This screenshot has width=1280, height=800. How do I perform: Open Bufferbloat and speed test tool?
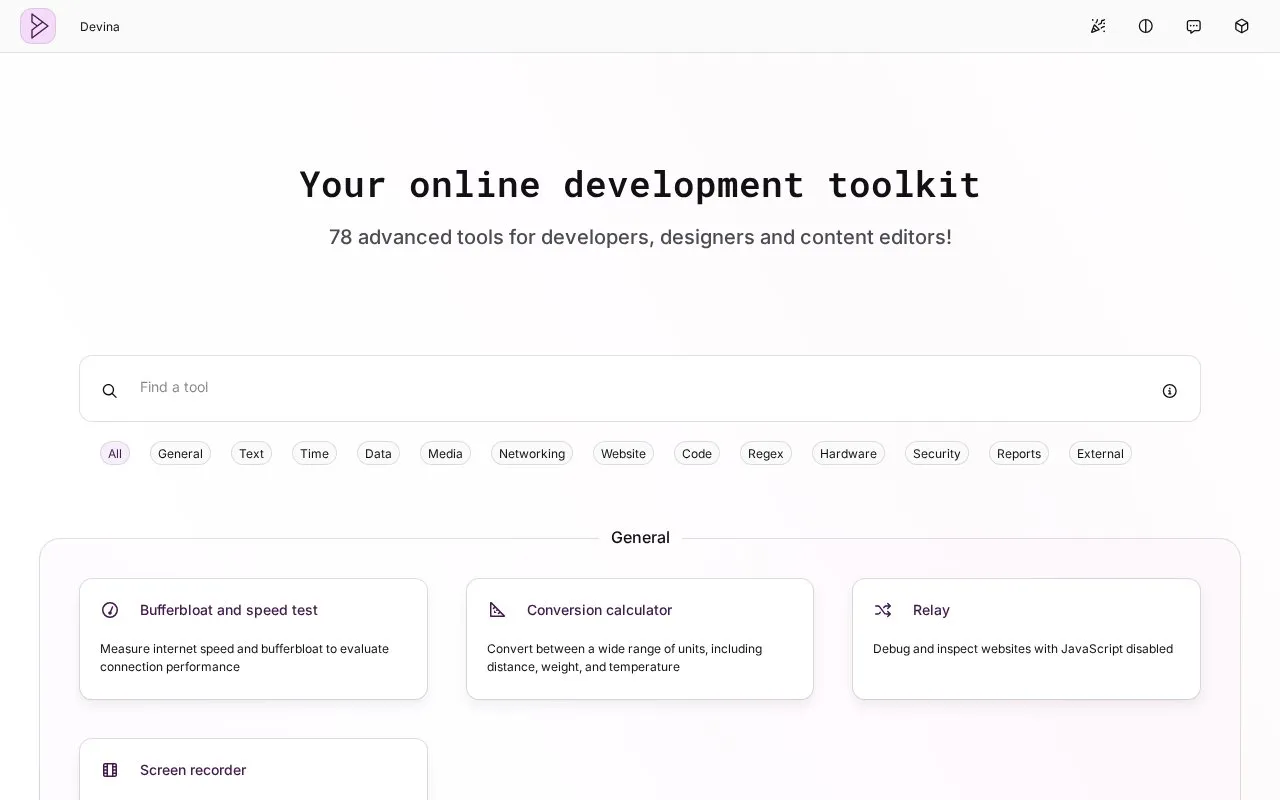point(253,639)
